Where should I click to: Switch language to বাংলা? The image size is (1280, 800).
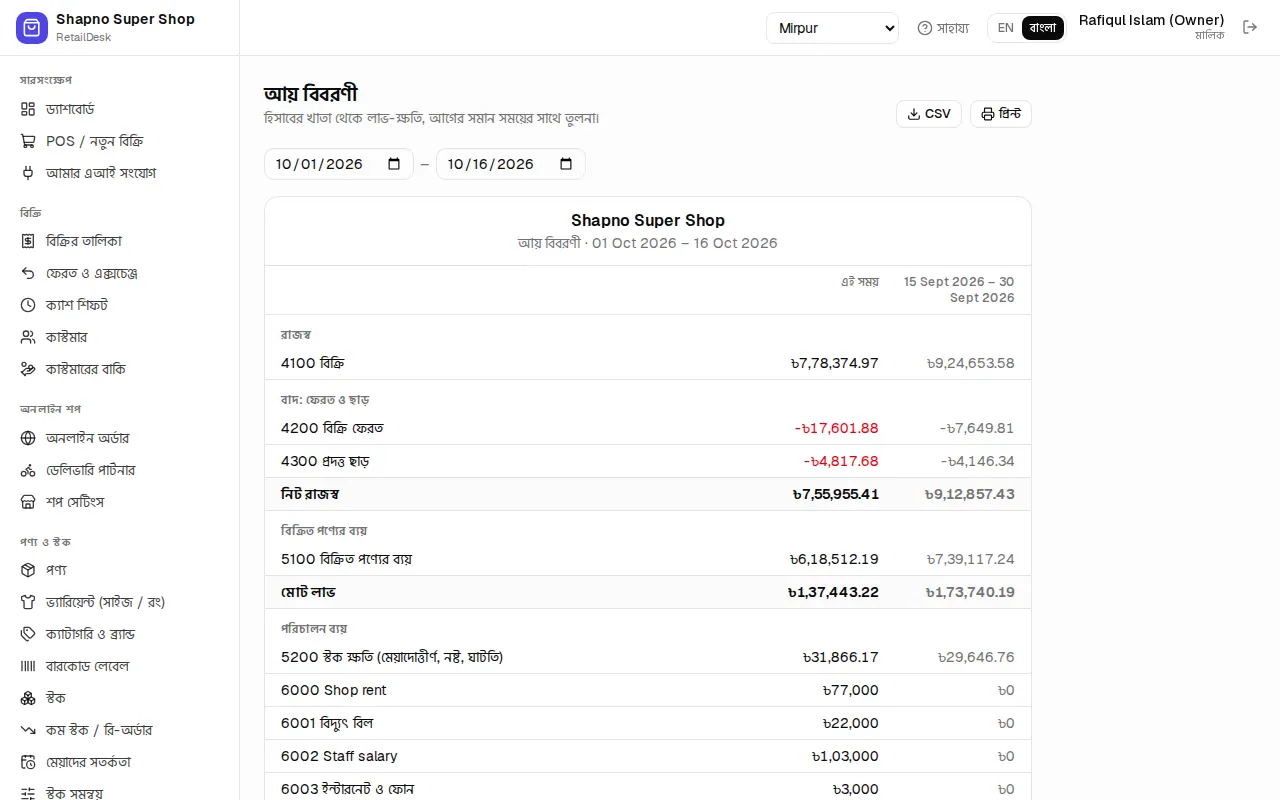click(x=1043, y=28)
